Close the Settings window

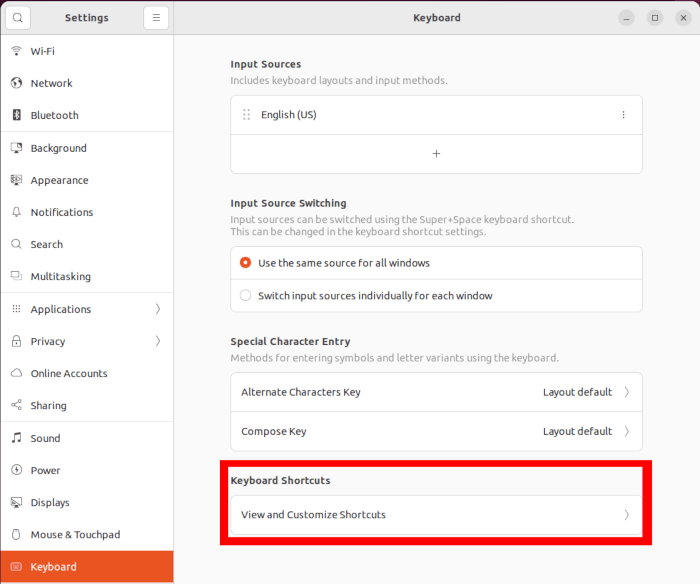[683, 18]
